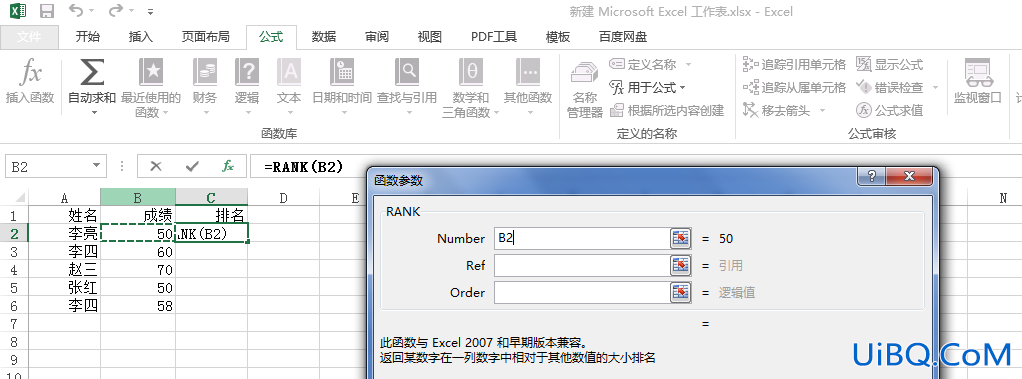Viewport: 1022px width, 379px height.
Task: Open Customize Quick Access Toolbar dropdown
Action: click(x=151, y=12)
